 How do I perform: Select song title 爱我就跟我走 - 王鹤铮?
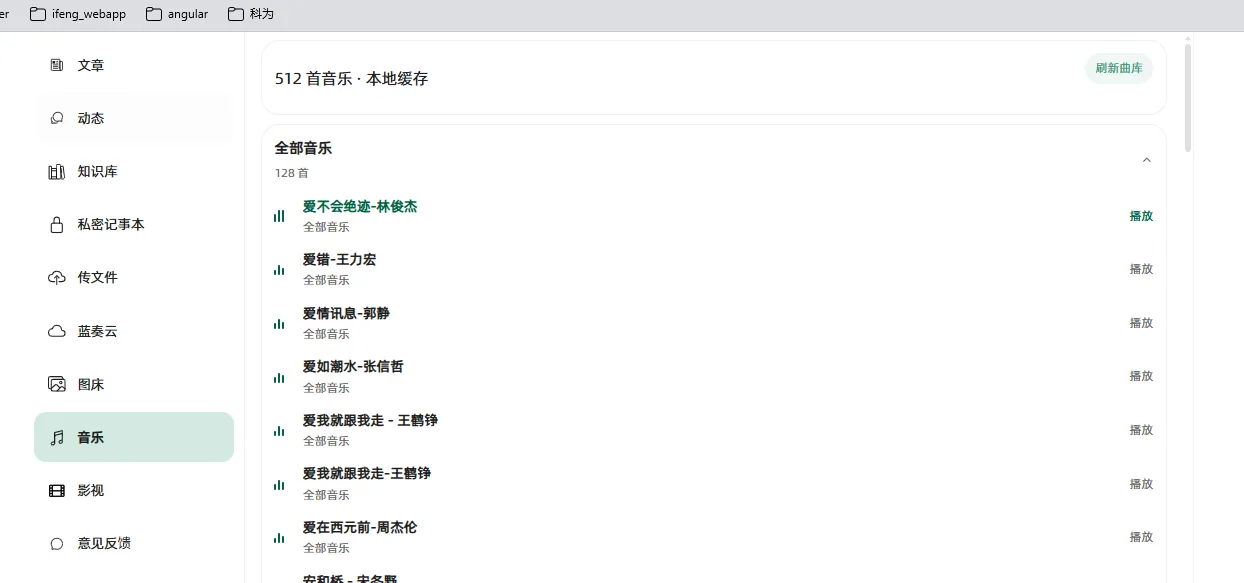click(370, 420)
